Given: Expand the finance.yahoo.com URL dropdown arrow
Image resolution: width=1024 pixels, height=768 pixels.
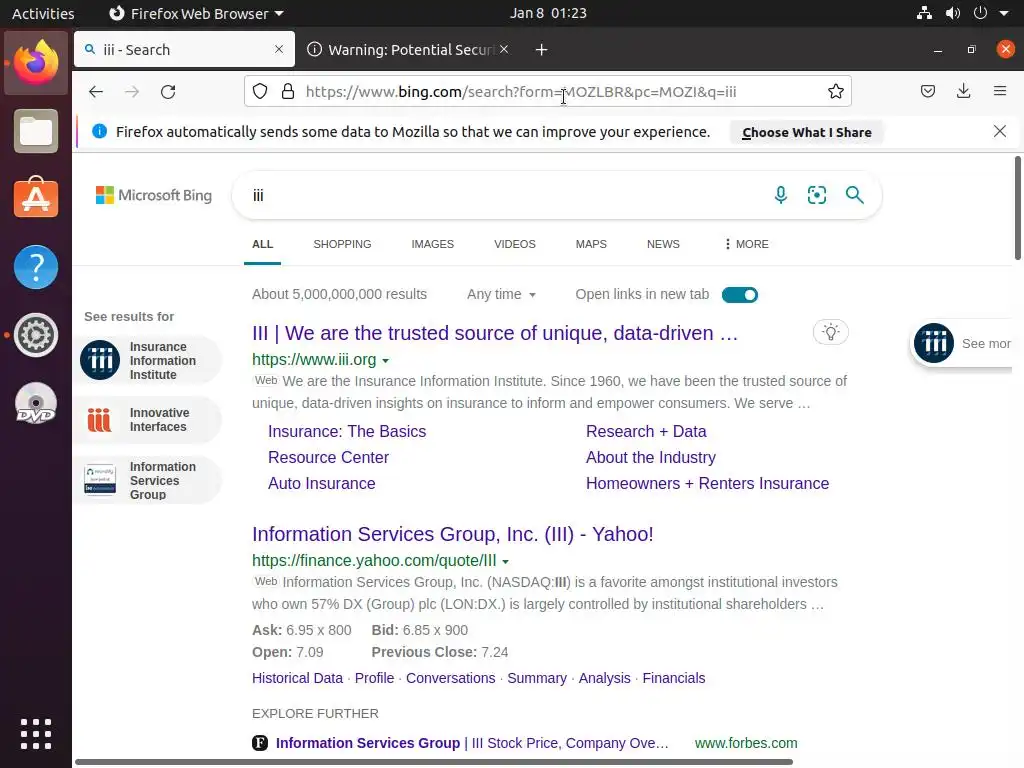Looking at the screenshot, I should [505, 561].
